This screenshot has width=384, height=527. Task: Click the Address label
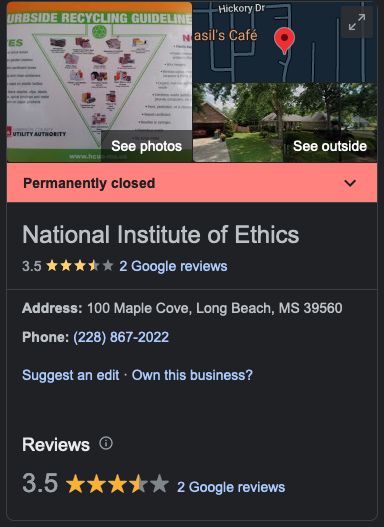[x=52, y=308]
